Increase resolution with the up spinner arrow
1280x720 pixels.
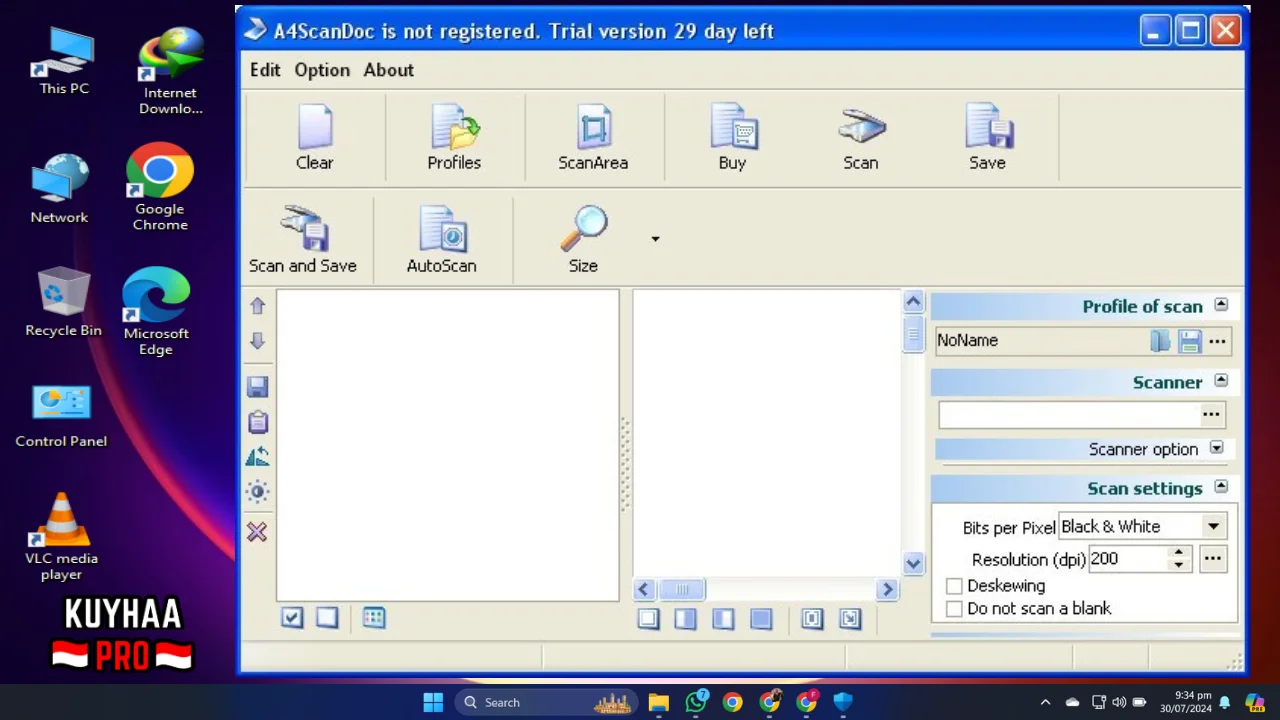click(x=1179, y=552)
